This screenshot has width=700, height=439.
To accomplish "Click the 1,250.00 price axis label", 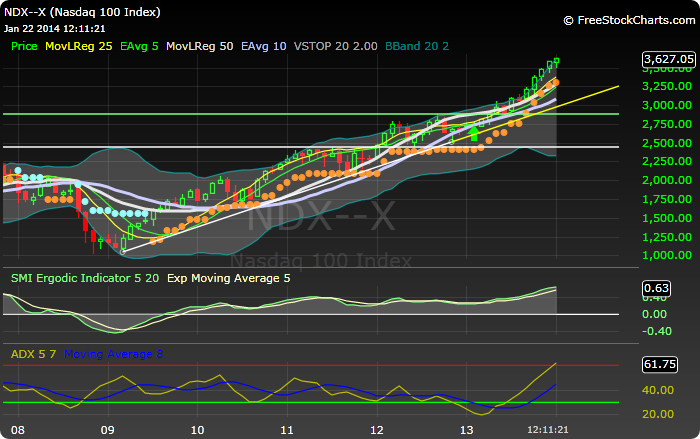I will pos(667,237).
